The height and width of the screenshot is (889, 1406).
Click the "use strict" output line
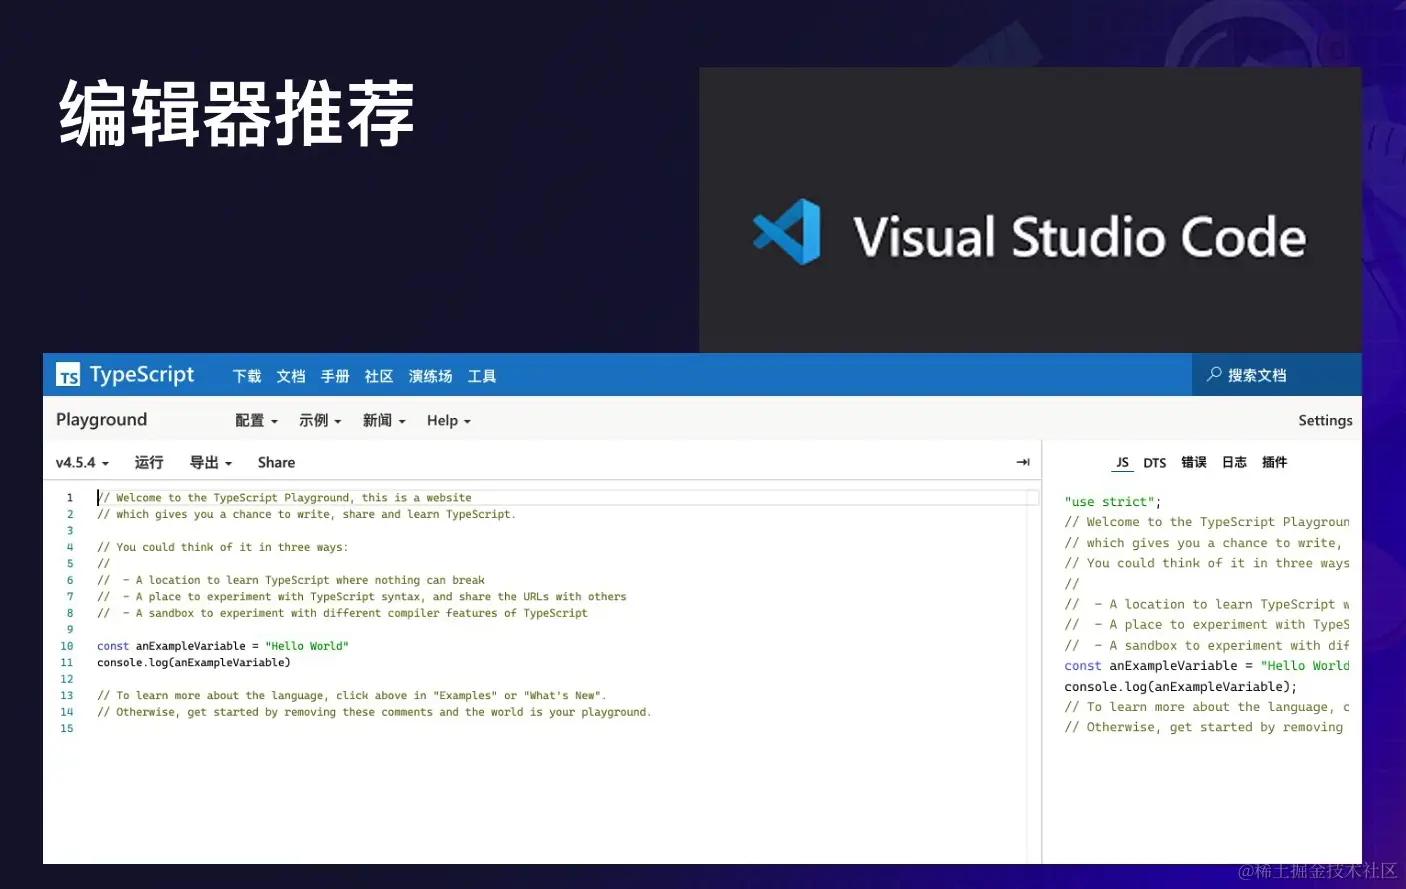(x=1113, y=501)
